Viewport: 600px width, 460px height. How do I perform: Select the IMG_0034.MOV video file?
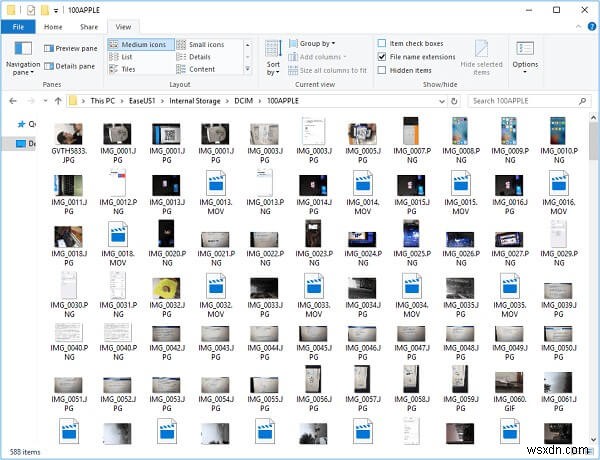pyautogui.click(x=412, y=295)
